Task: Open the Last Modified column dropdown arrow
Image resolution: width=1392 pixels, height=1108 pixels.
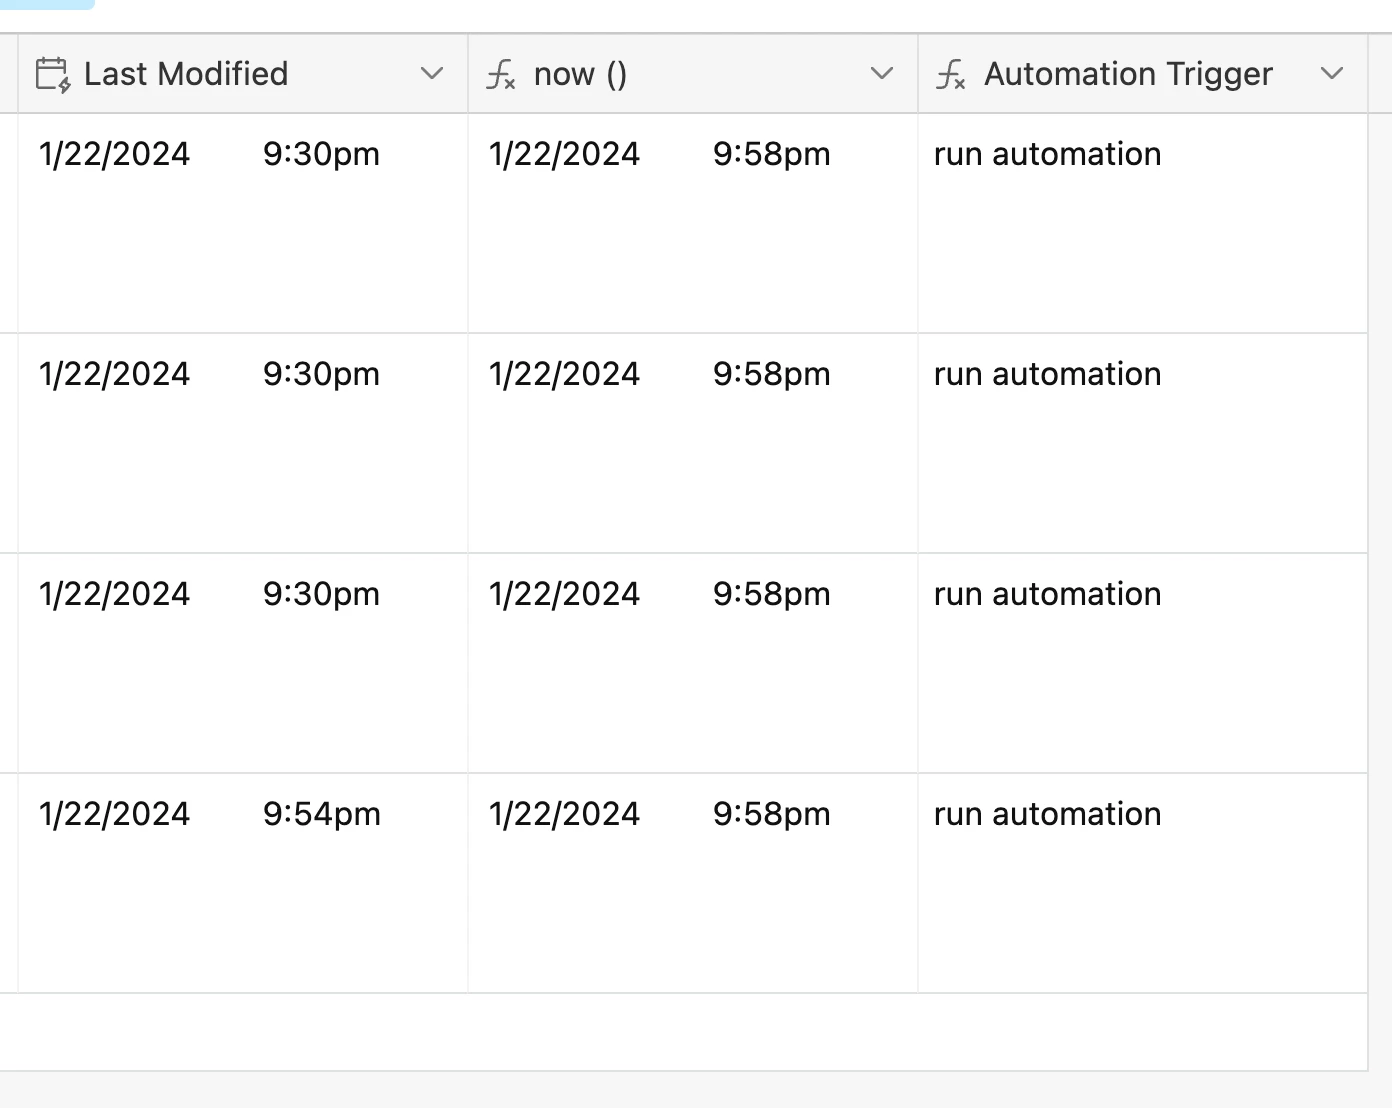Action: [x=432, y=74]
